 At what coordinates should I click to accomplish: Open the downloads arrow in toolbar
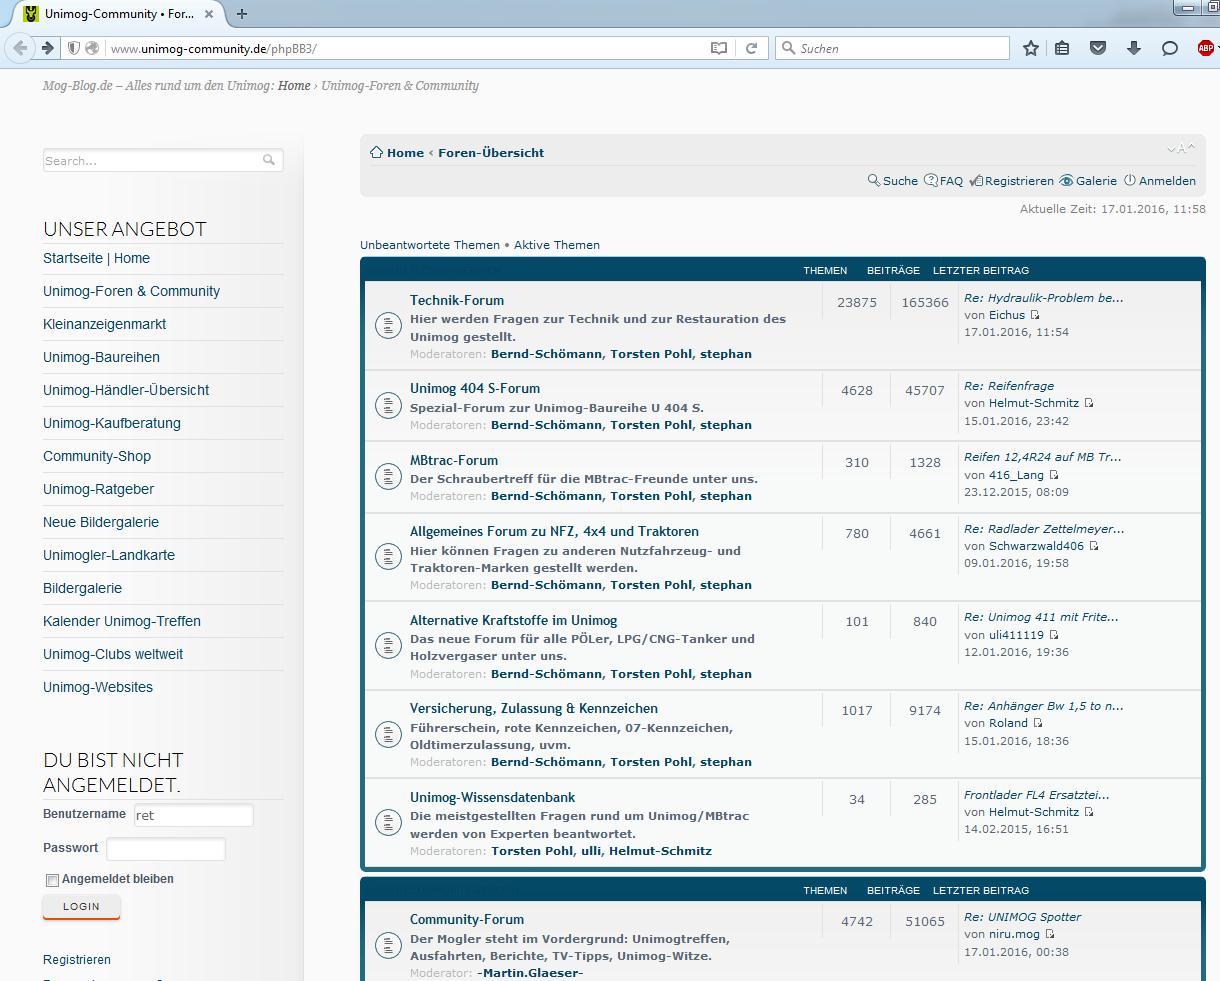(1134, 48)
